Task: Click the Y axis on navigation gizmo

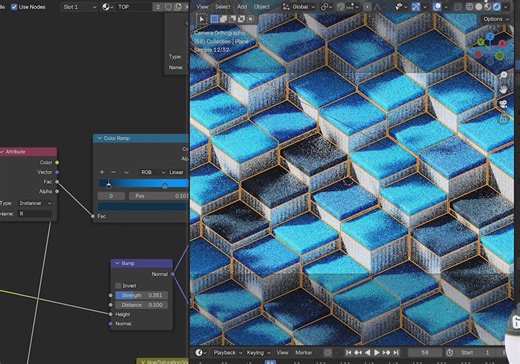Action: click(x=480, y=42)
